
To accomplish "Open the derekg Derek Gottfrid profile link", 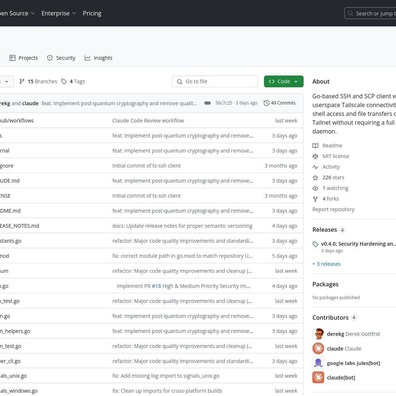I will point(353,334).
